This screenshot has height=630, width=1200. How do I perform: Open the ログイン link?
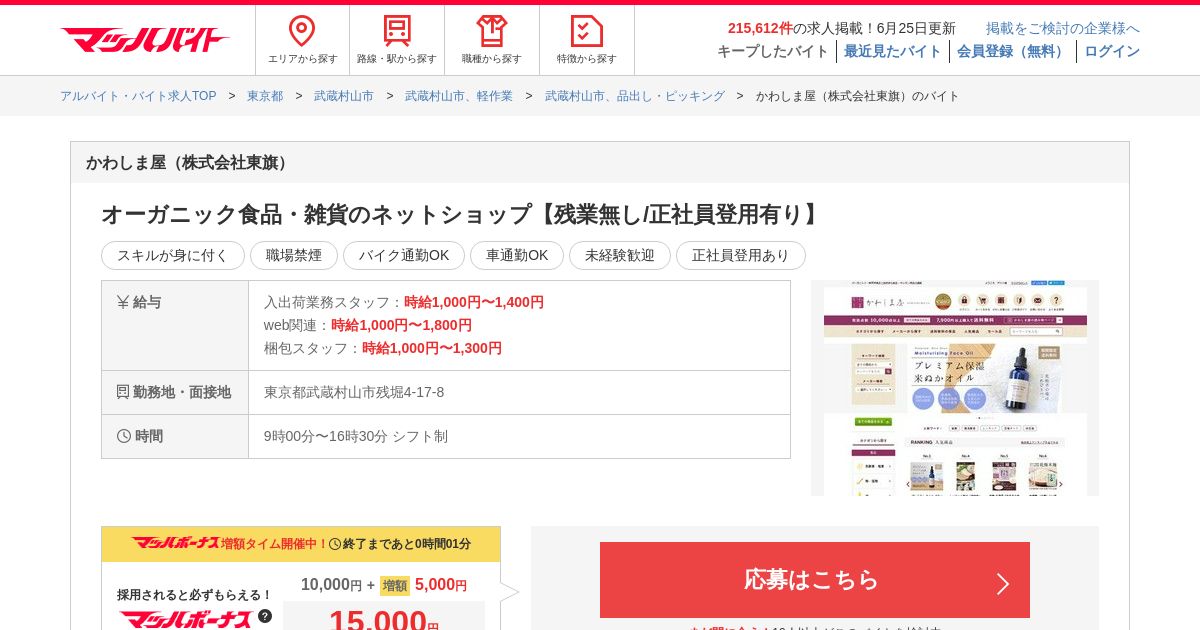point(1112,51)
